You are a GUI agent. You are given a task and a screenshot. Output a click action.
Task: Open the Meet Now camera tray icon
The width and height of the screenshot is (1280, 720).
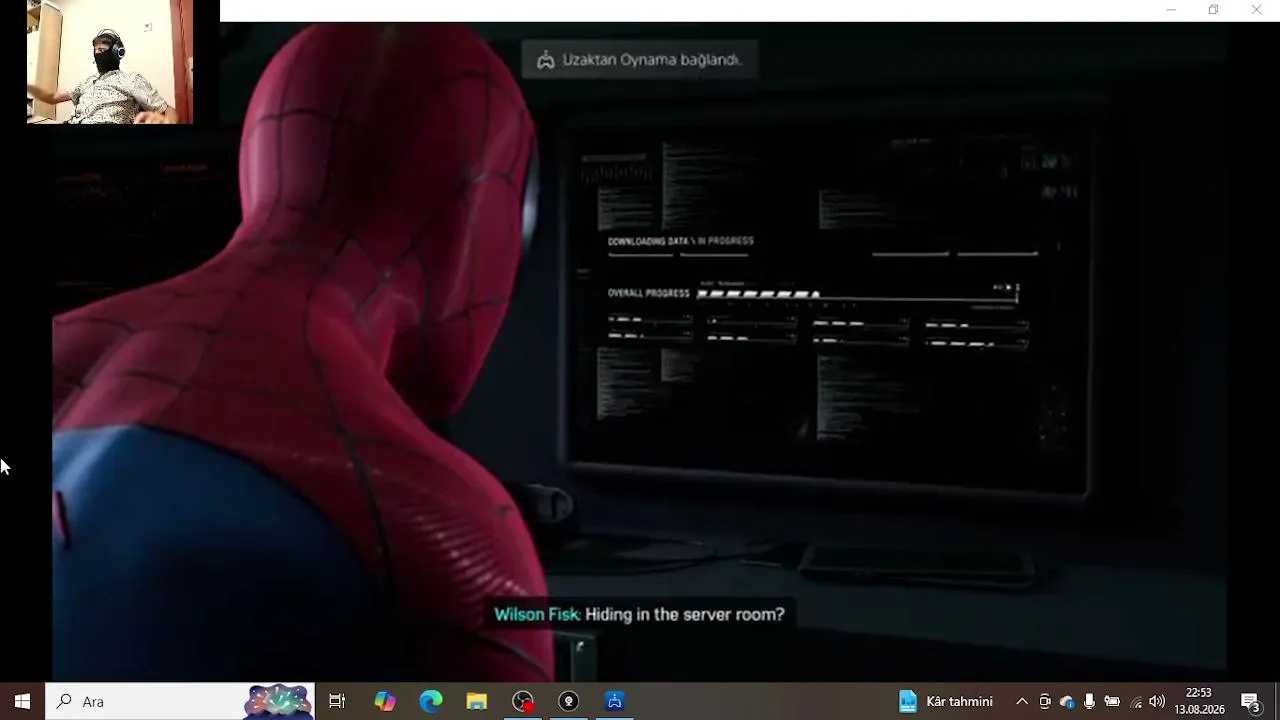click(1045, 702)
